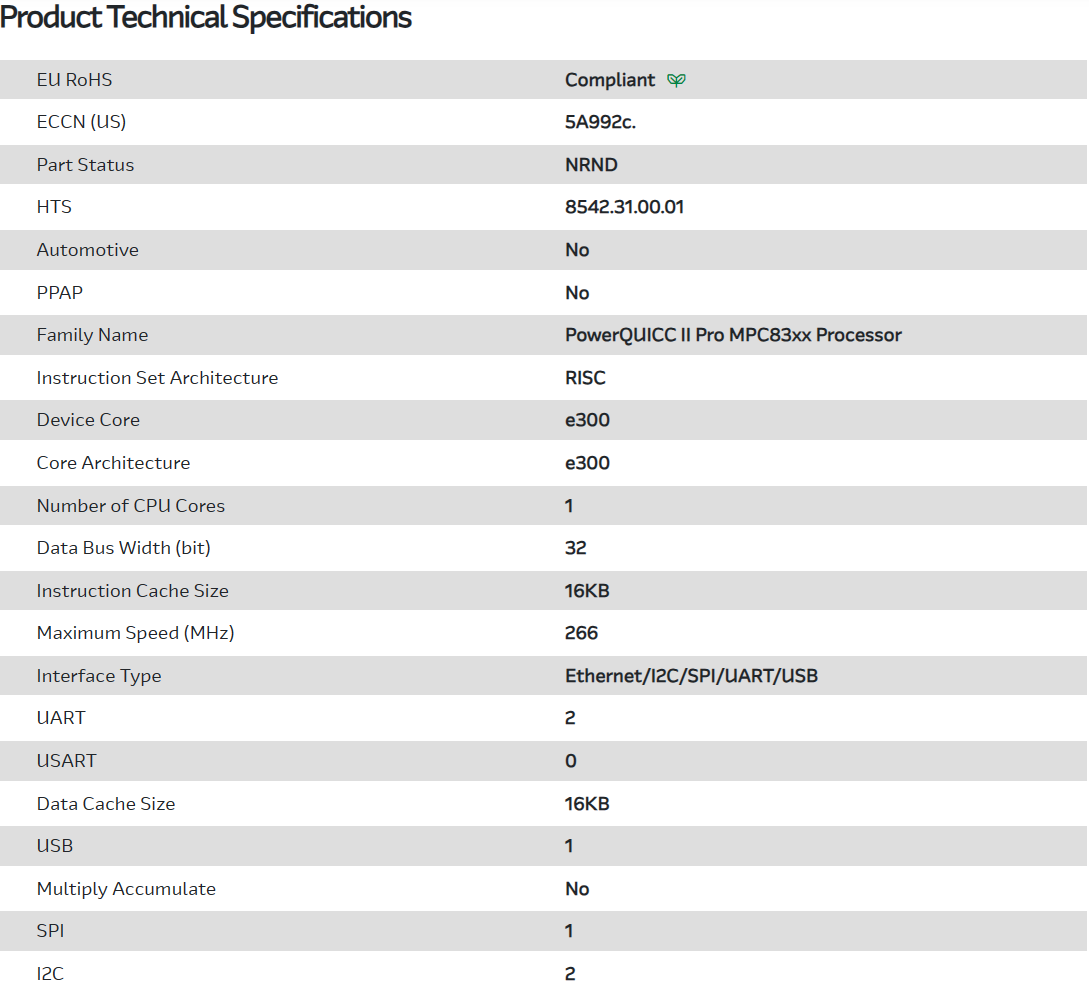
Task: Click the Instruction Cache Size label
Action: pos(133,591)
